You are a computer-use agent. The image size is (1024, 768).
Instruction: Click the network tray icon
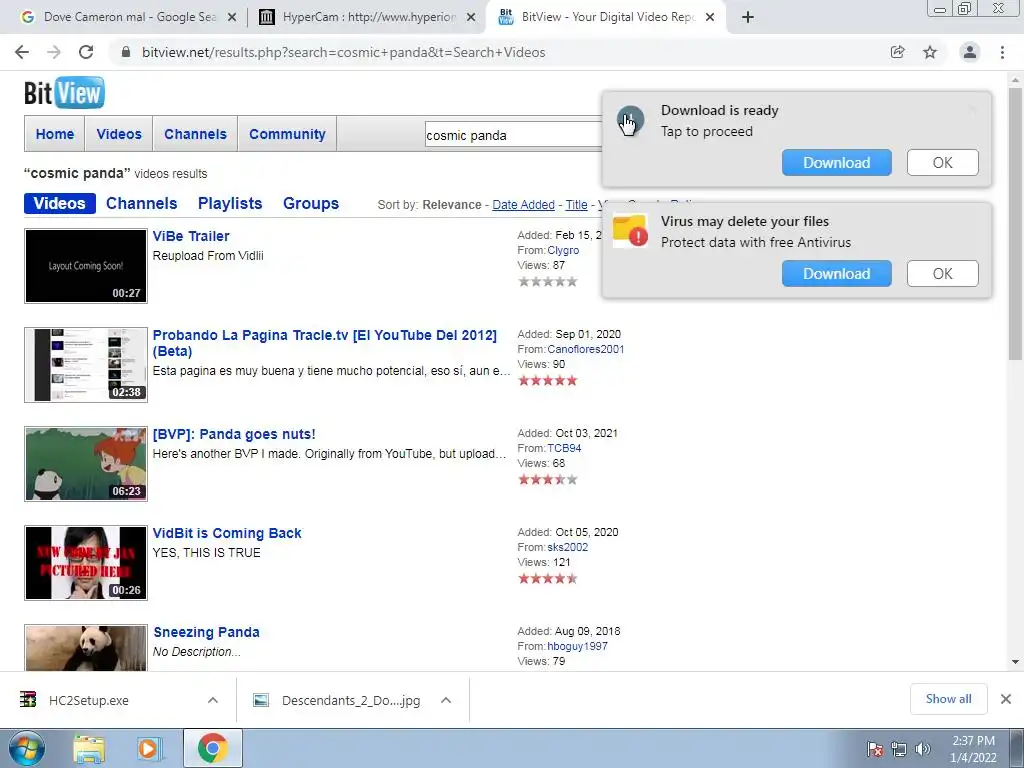[899, 749]
